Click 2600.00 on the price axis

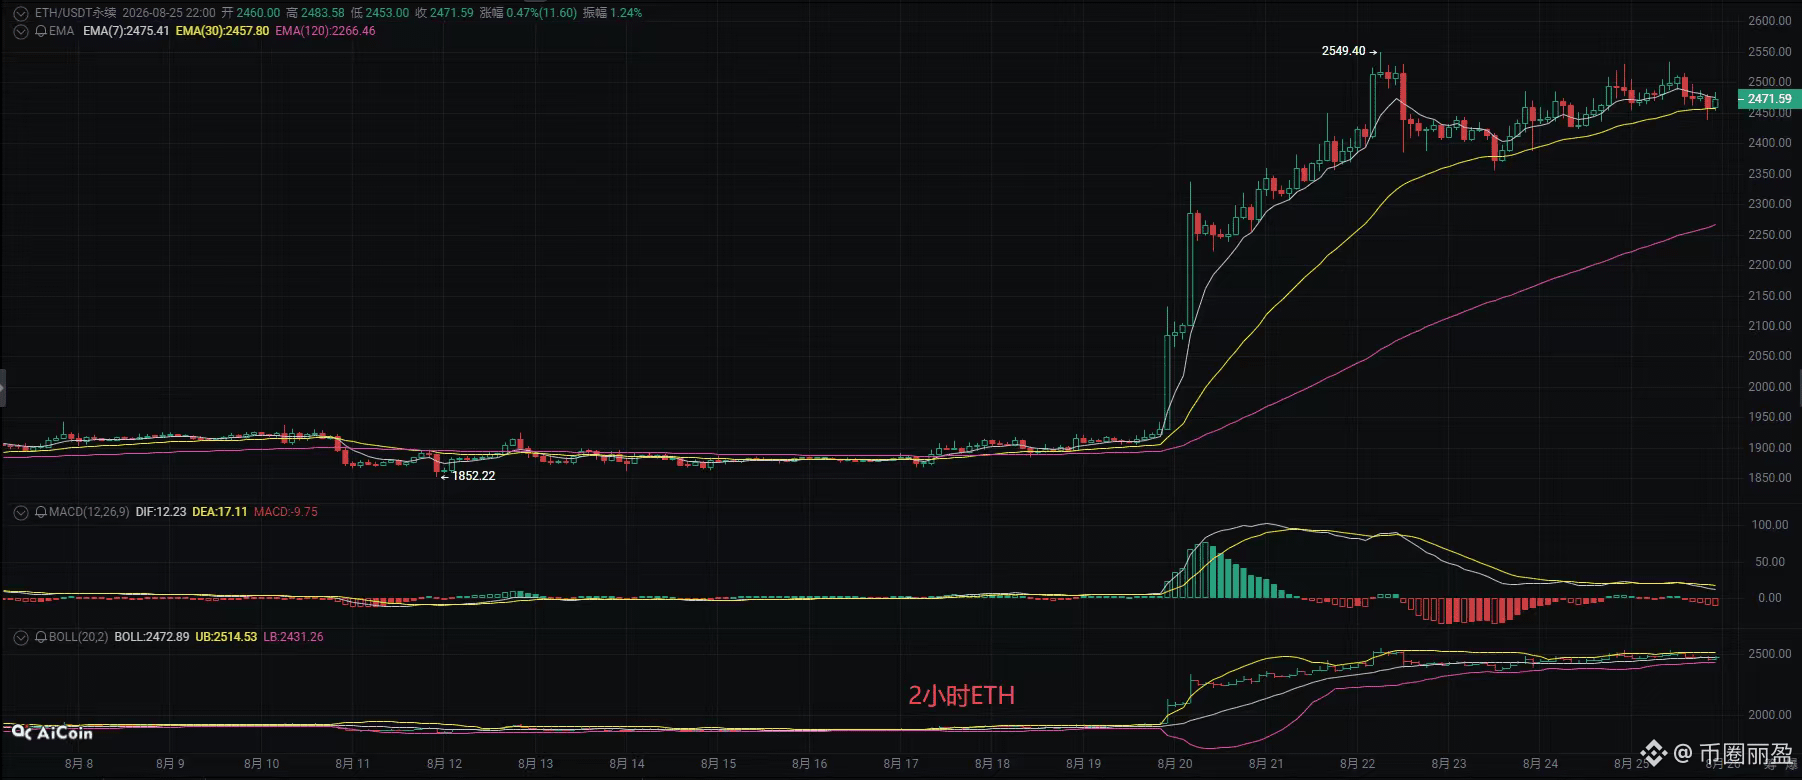click(1770, 21)
